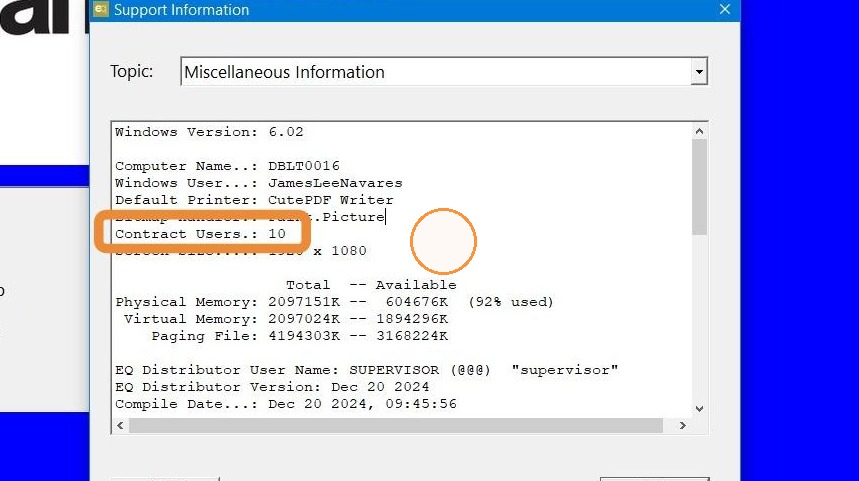Screen dimensions: 859x481
Task: Click the 'Windows User' JamesLeeNavares line
Action: [x=259, y=183]
